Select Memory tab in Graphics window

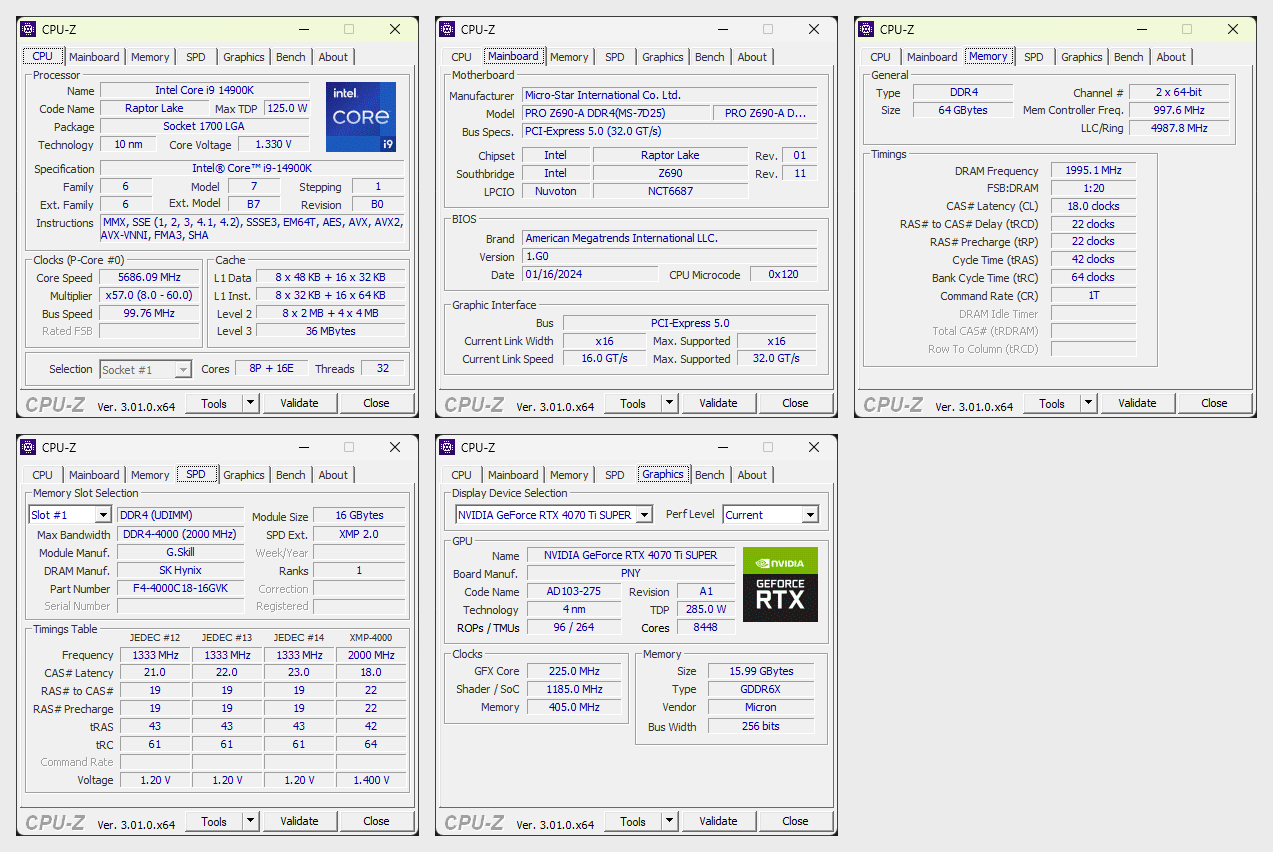click(x=569, y=475)
